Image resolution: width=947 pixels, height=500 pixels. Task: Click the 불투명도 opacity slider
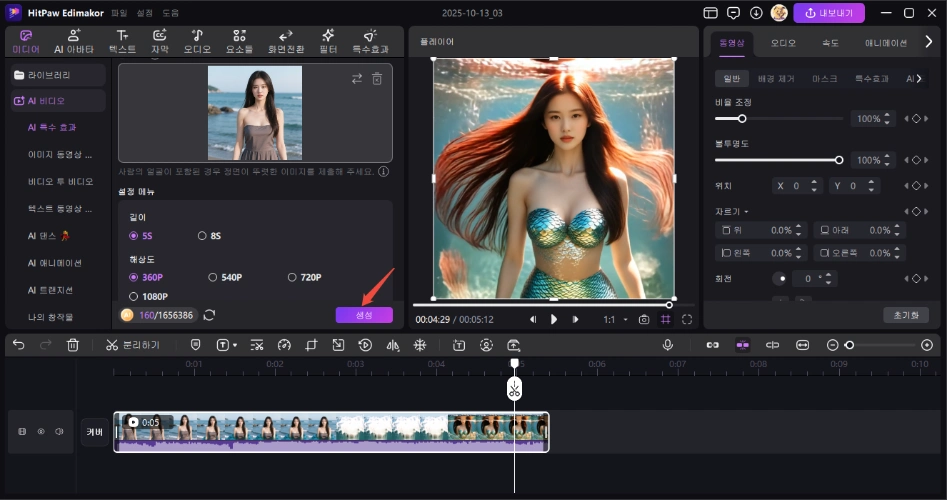click(x=778, y=160)
